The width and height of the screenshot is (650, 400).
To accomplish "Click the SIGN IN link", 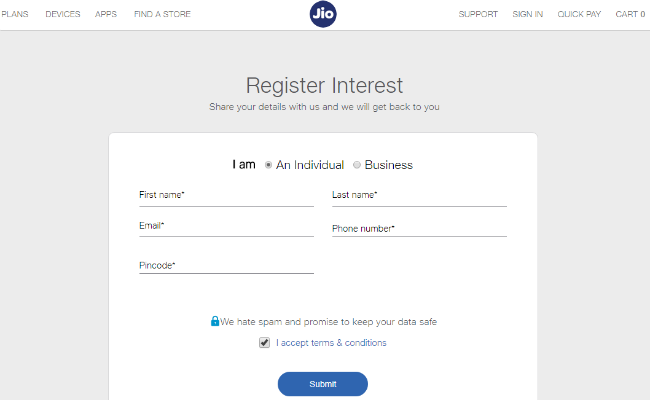I will (527, 14).
